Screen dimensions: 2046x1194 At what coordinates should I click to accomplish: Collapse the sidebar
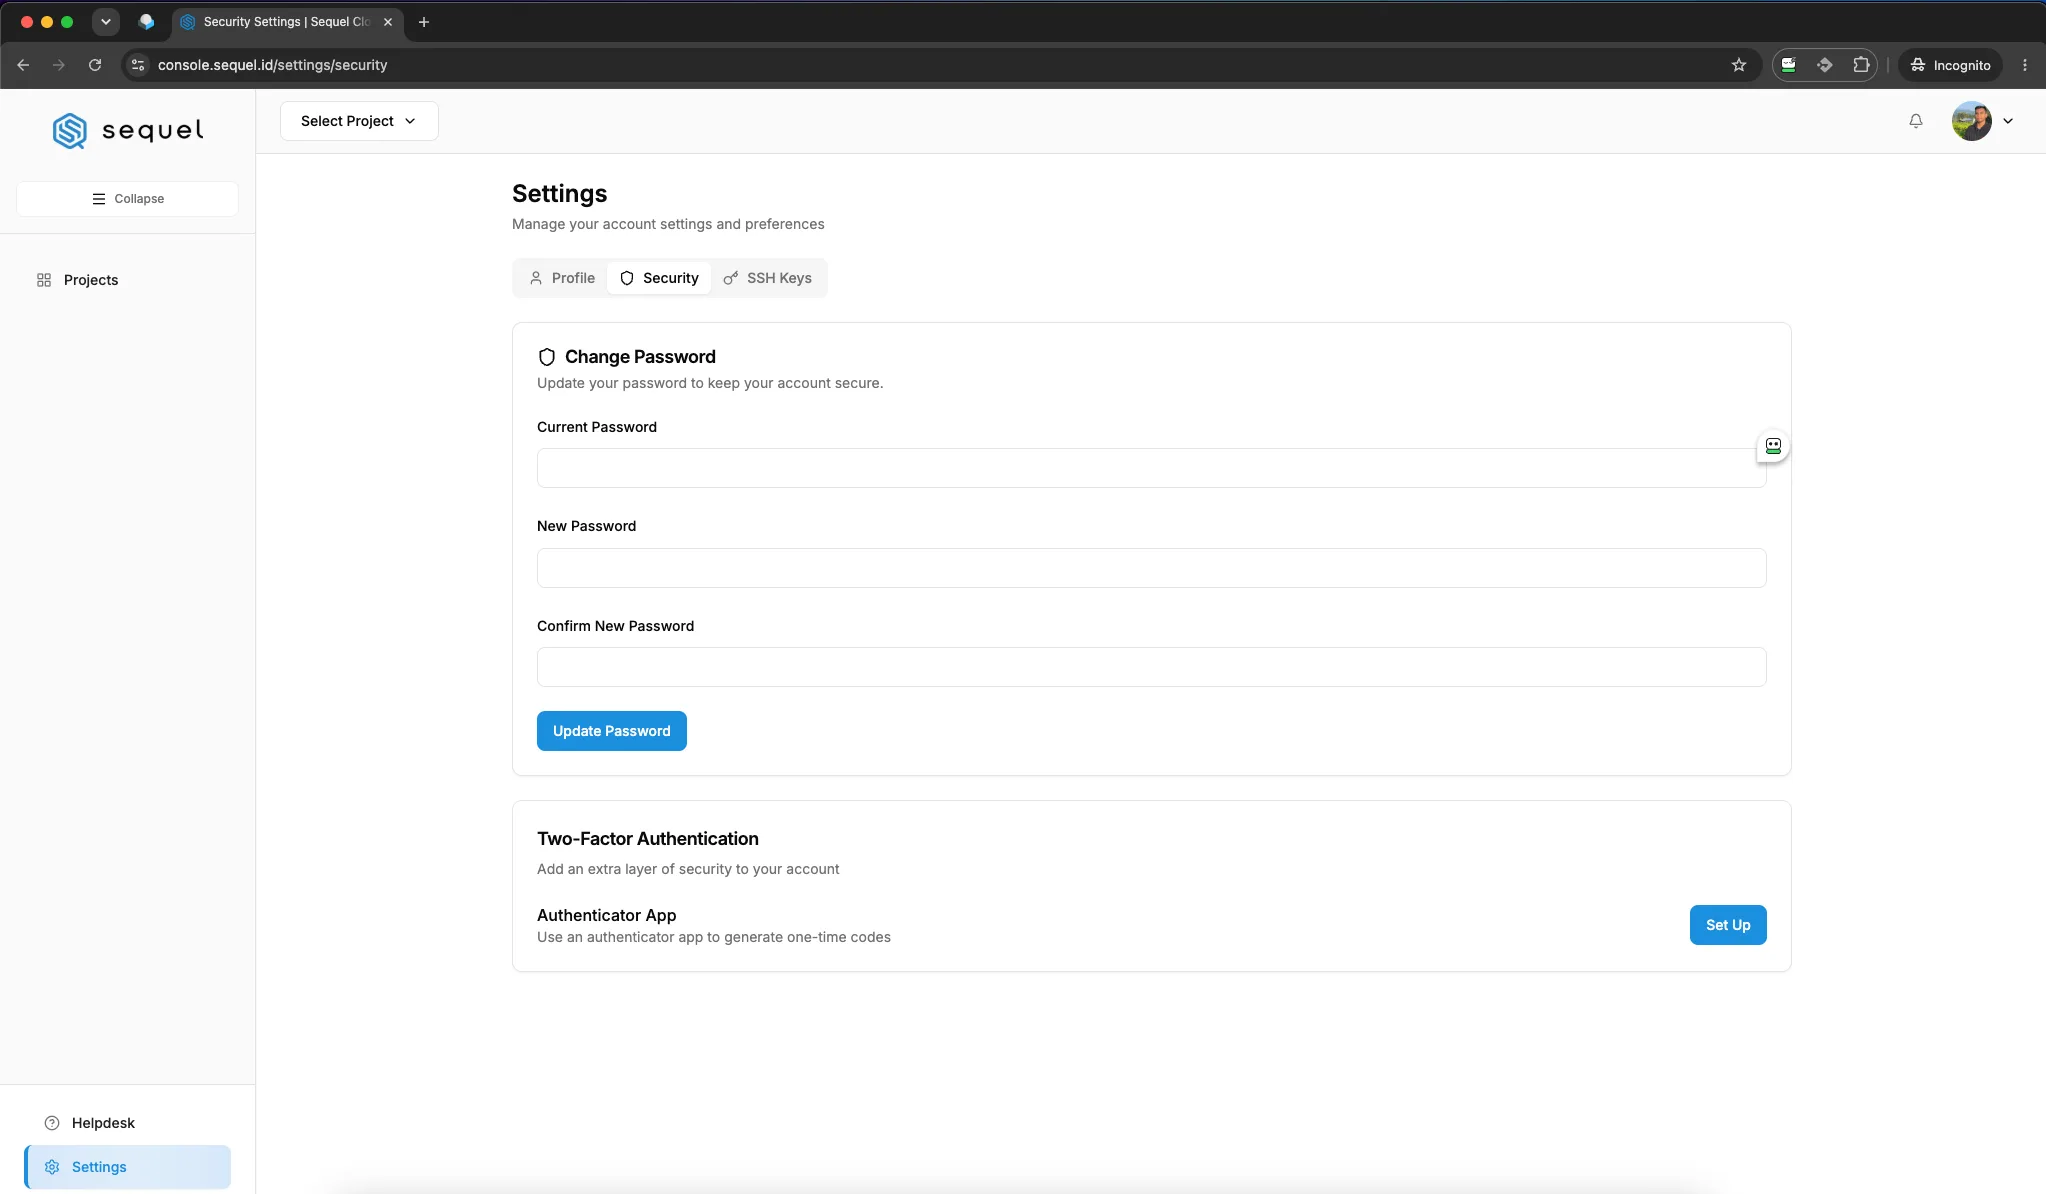[x=128, y=199]
